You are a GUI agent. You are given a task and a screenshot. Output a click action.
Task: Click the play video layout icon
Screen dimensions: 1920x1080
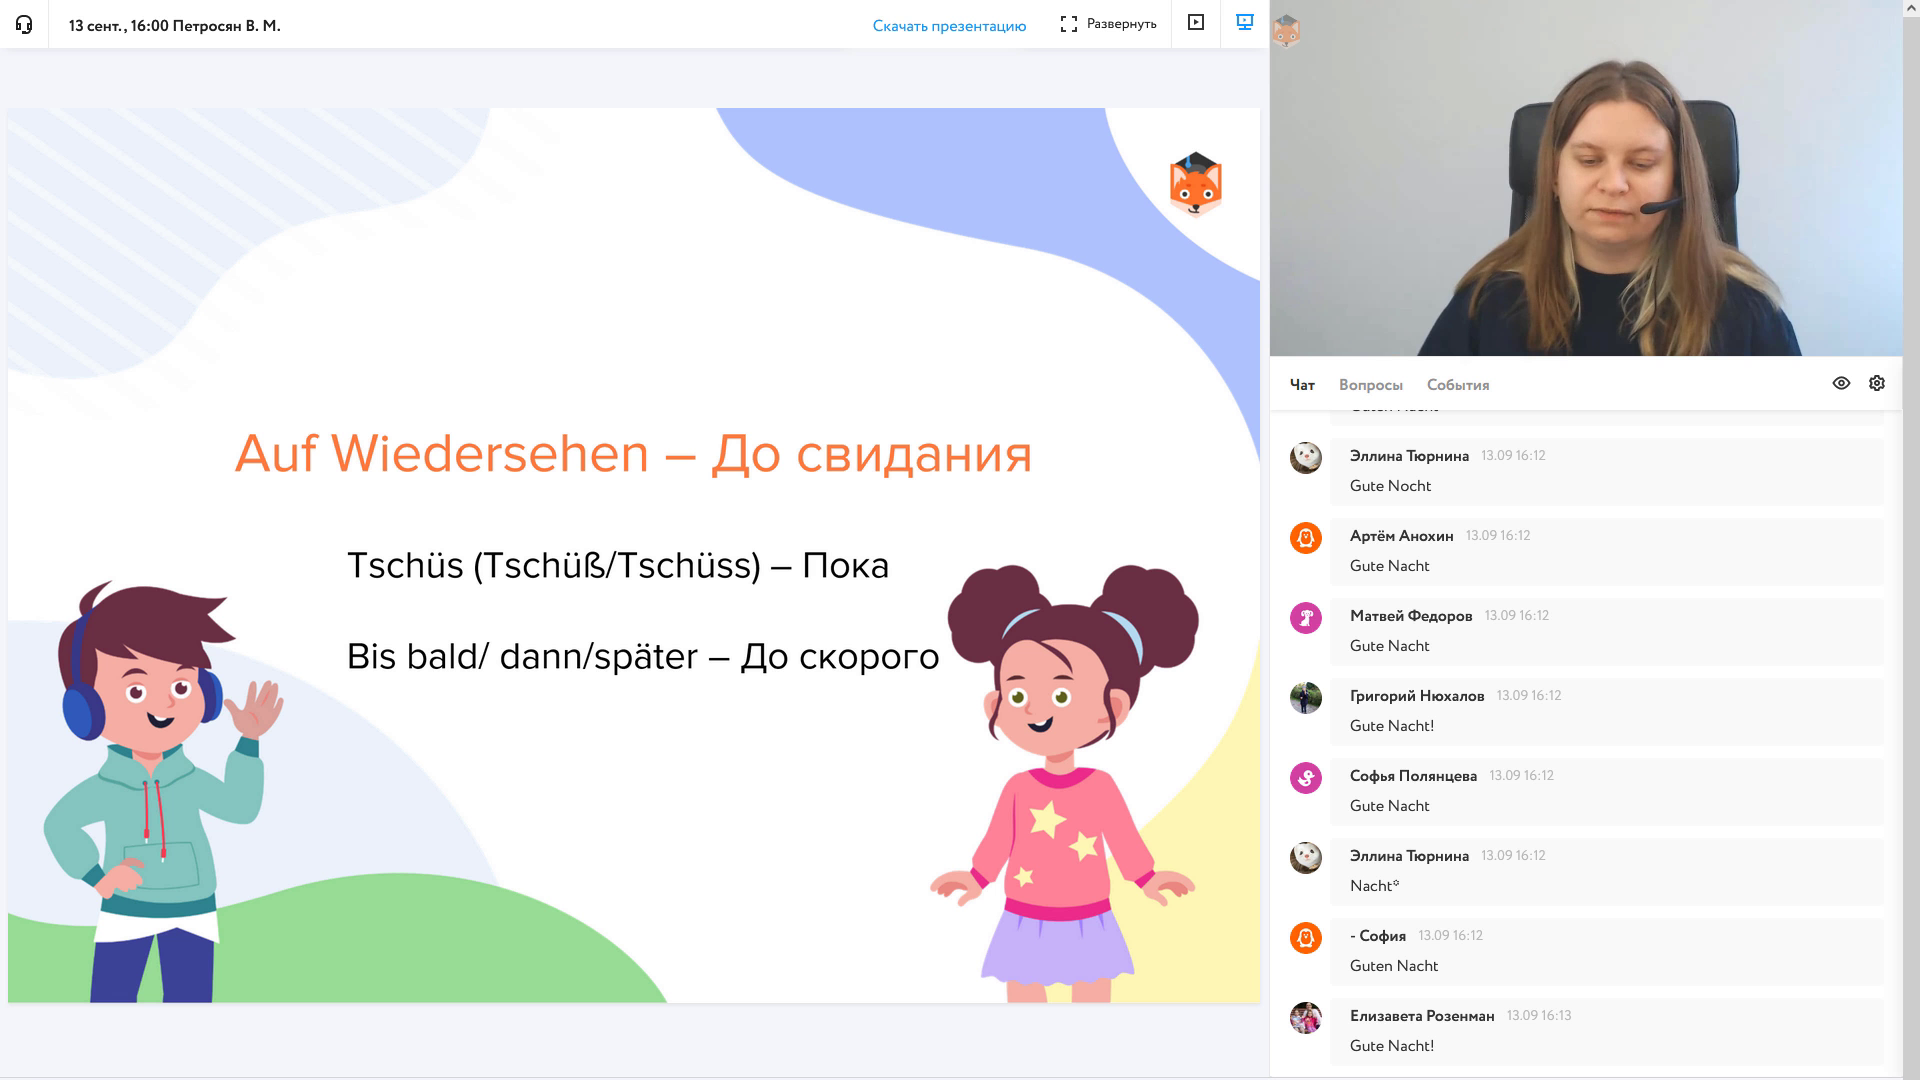(1195, 23)
